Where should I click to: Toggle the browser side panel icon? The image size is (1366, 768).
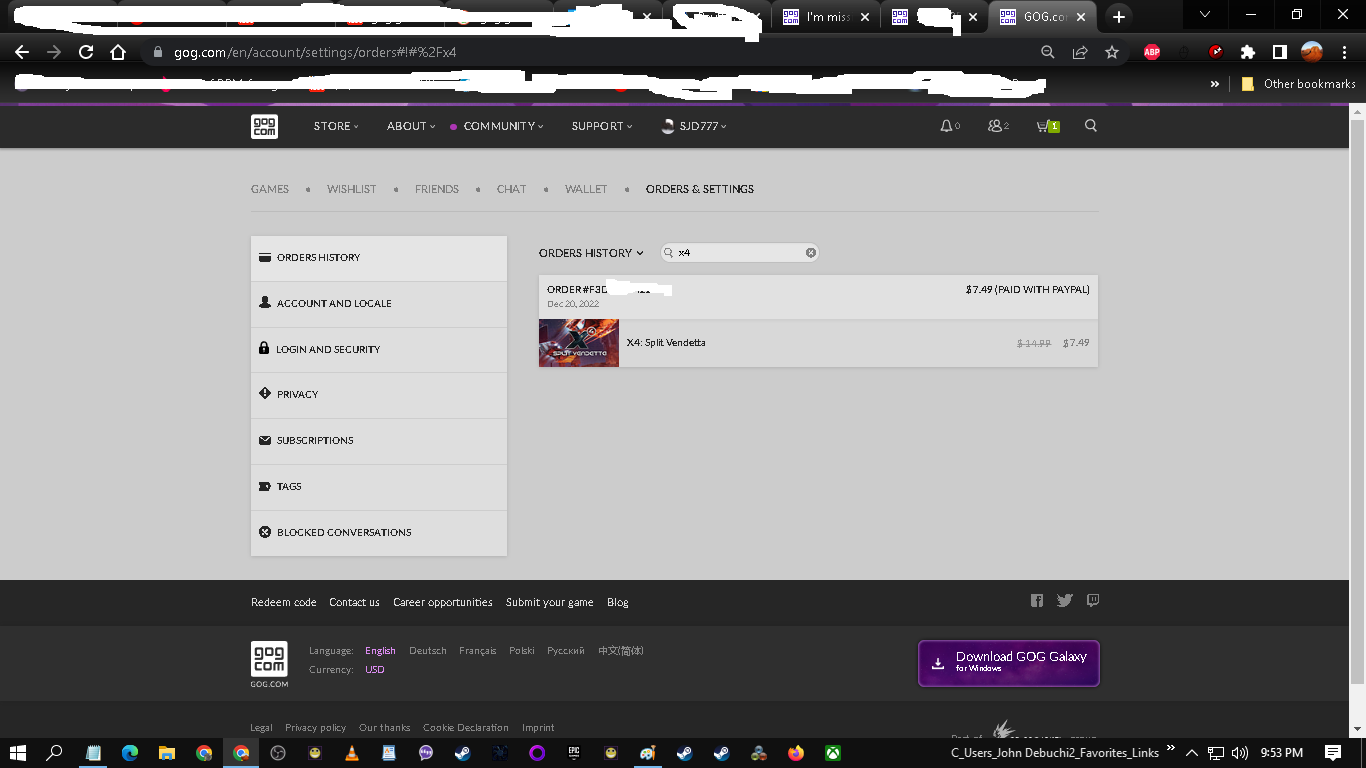[x=1280, y=52]
